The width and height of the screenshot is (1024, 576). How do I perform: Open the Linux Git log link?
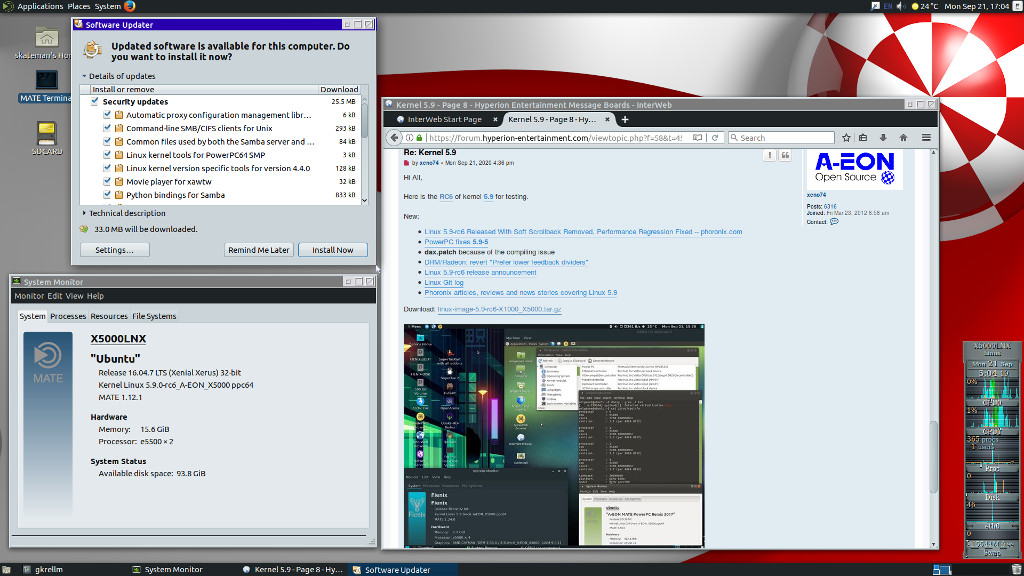point(443,283)
